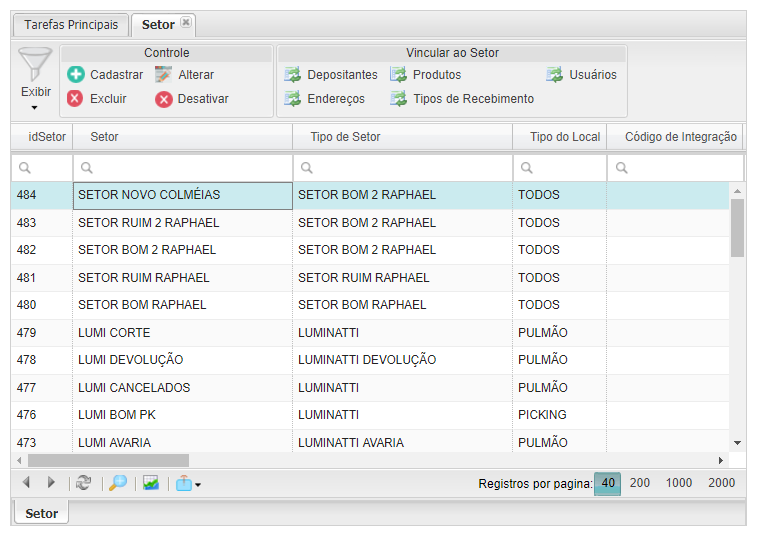This screenshot has height=536, width=757.
Task: Select the SETOR RUIM 2 RAPHAEL cell
Action: click(182, 223)
